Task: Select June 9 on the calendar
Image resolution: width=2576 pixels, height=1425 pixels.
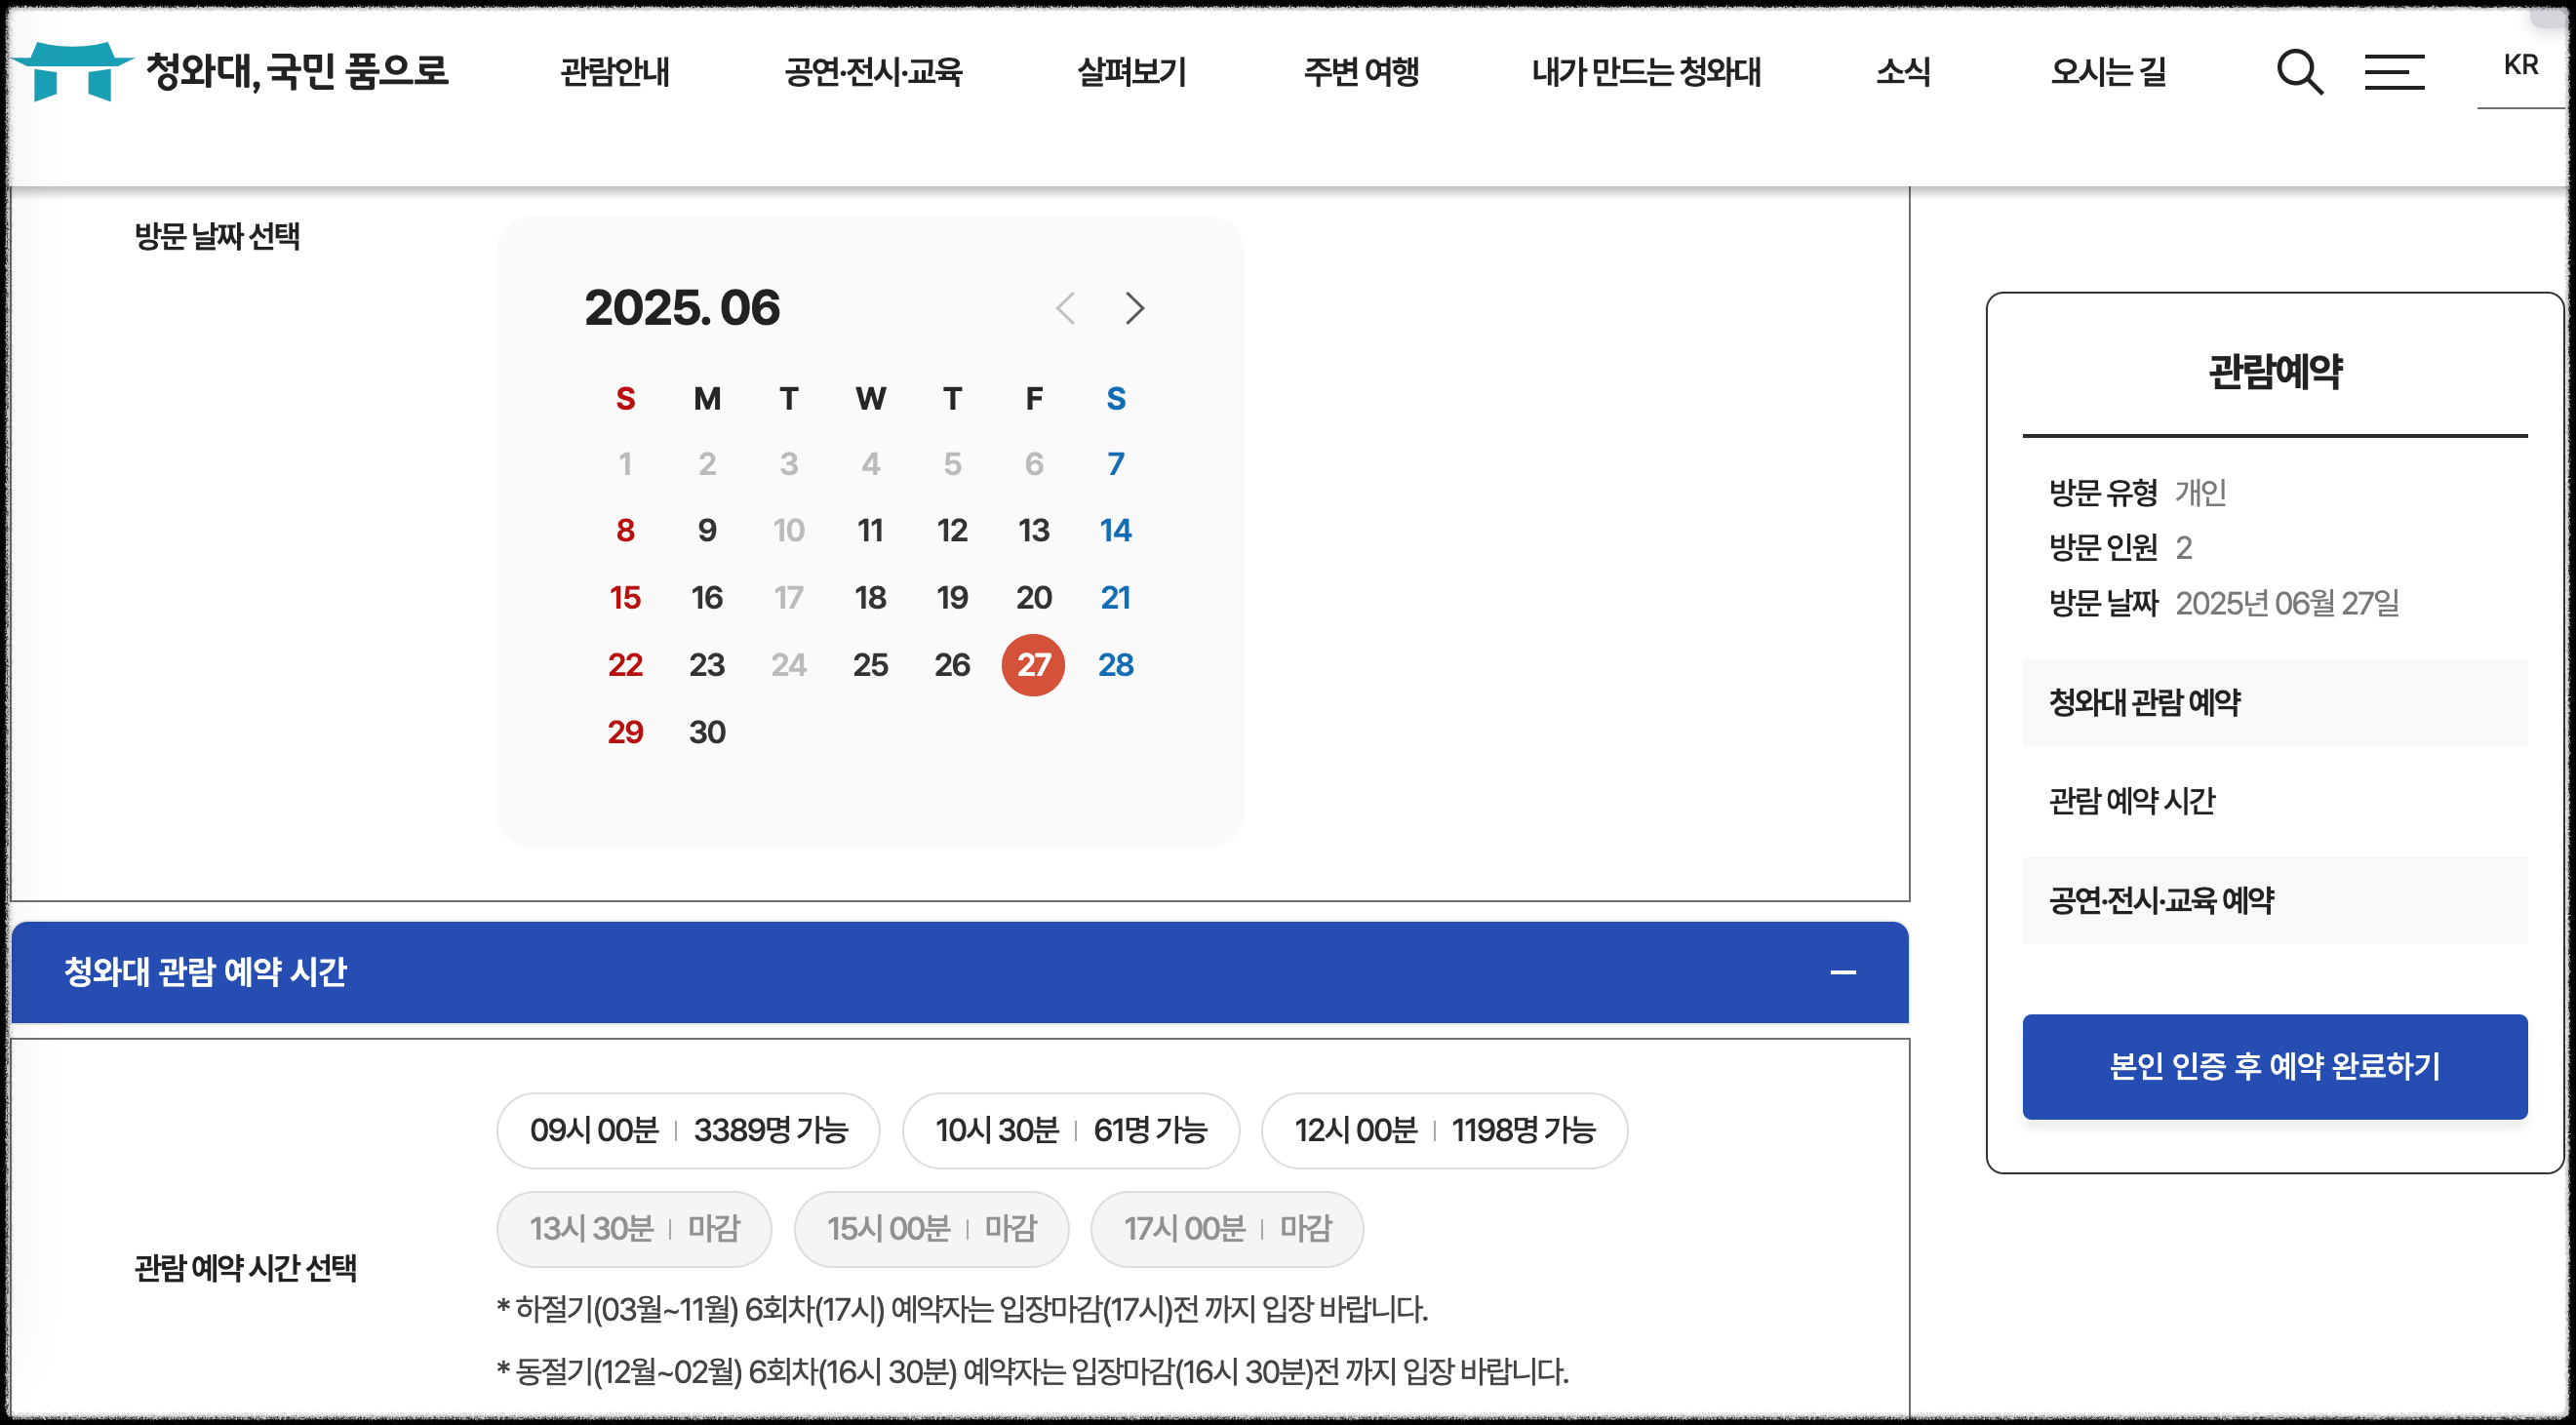Action: 707,530
